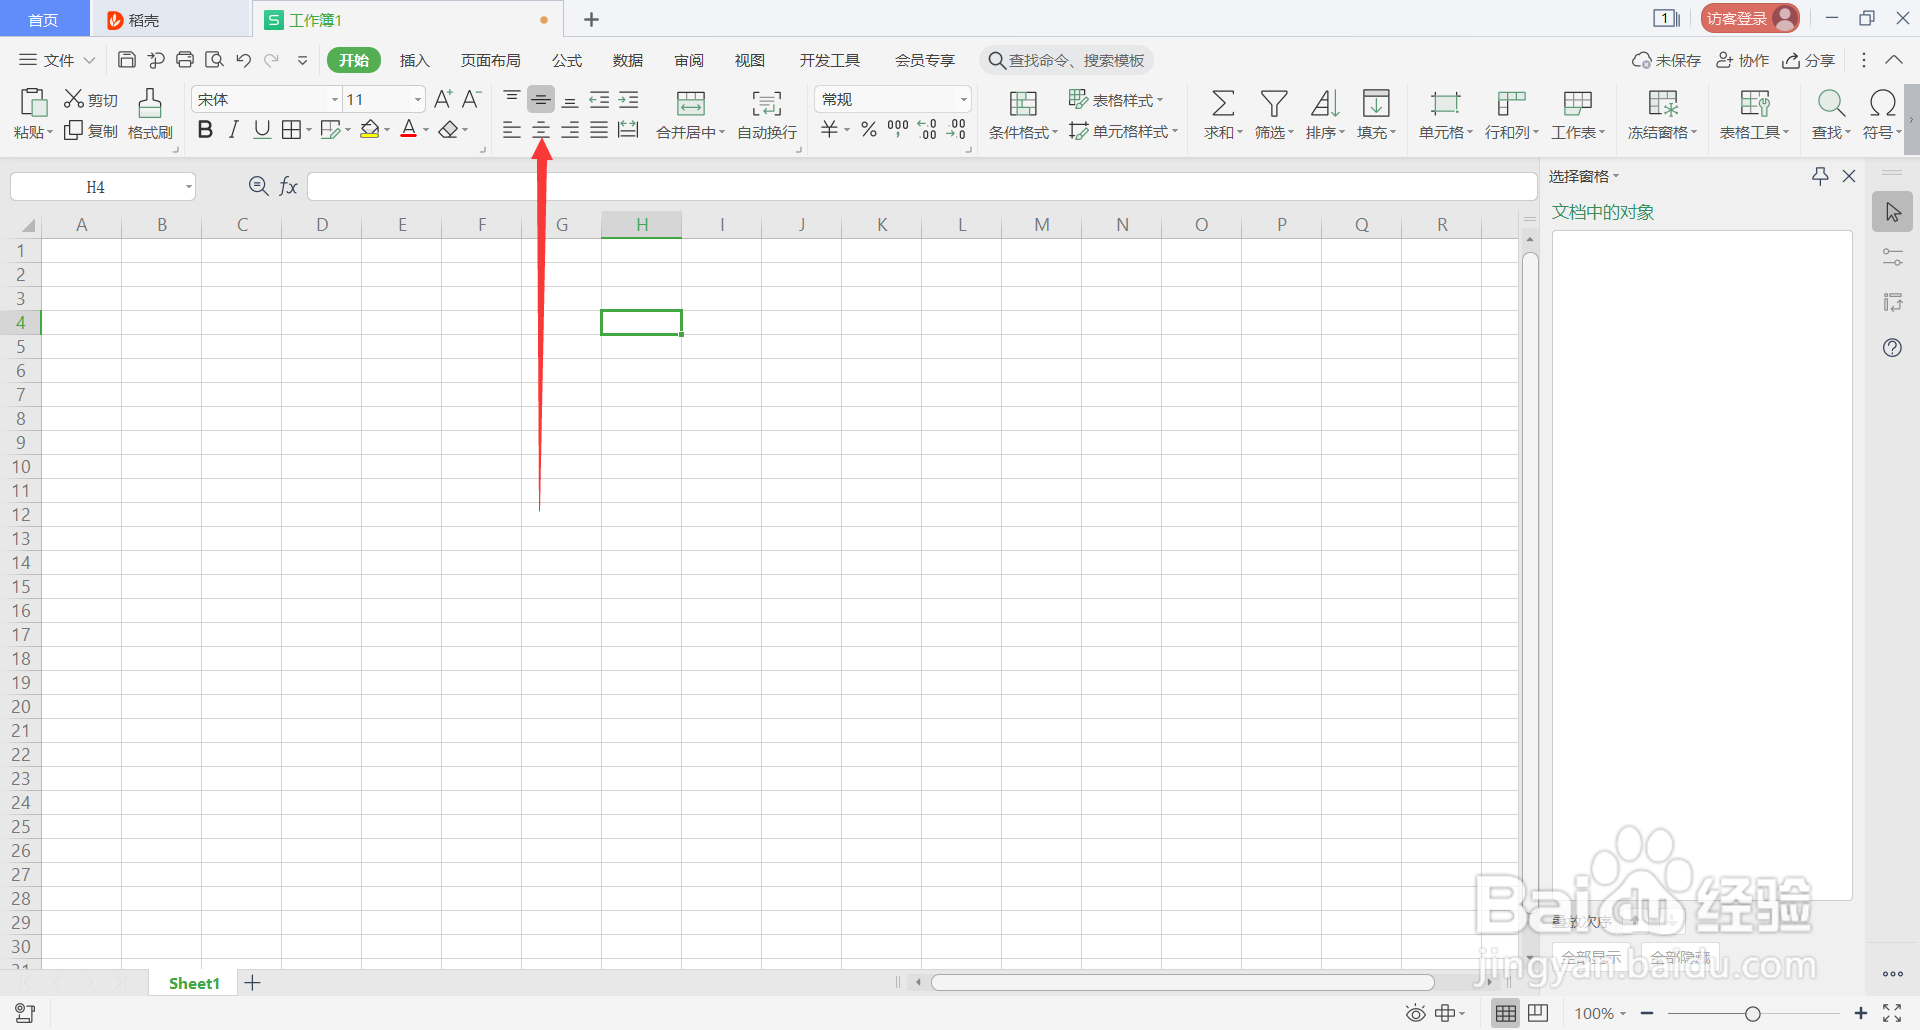Decrease decimal places icon
Viewport: 1920px width, 1030px height.
coord(957,130)
